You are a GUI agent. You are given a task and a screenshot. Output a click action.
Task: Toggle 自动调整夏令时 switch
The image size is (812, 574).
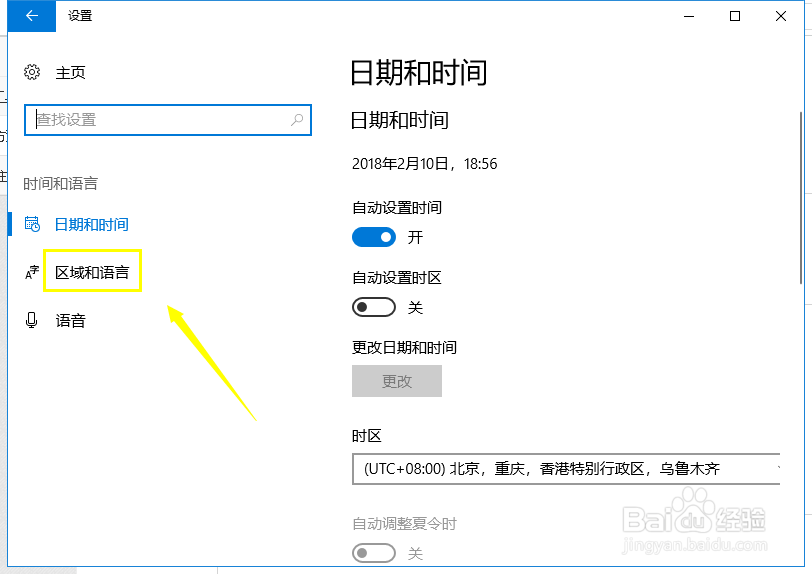click(374, 553)
